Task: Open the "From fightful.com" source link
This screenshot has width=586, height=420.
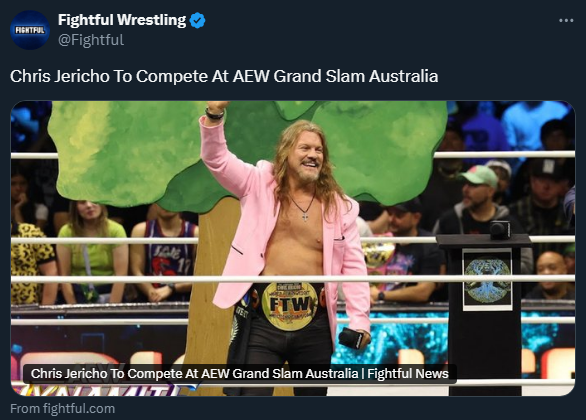Action: pos(62,408)
